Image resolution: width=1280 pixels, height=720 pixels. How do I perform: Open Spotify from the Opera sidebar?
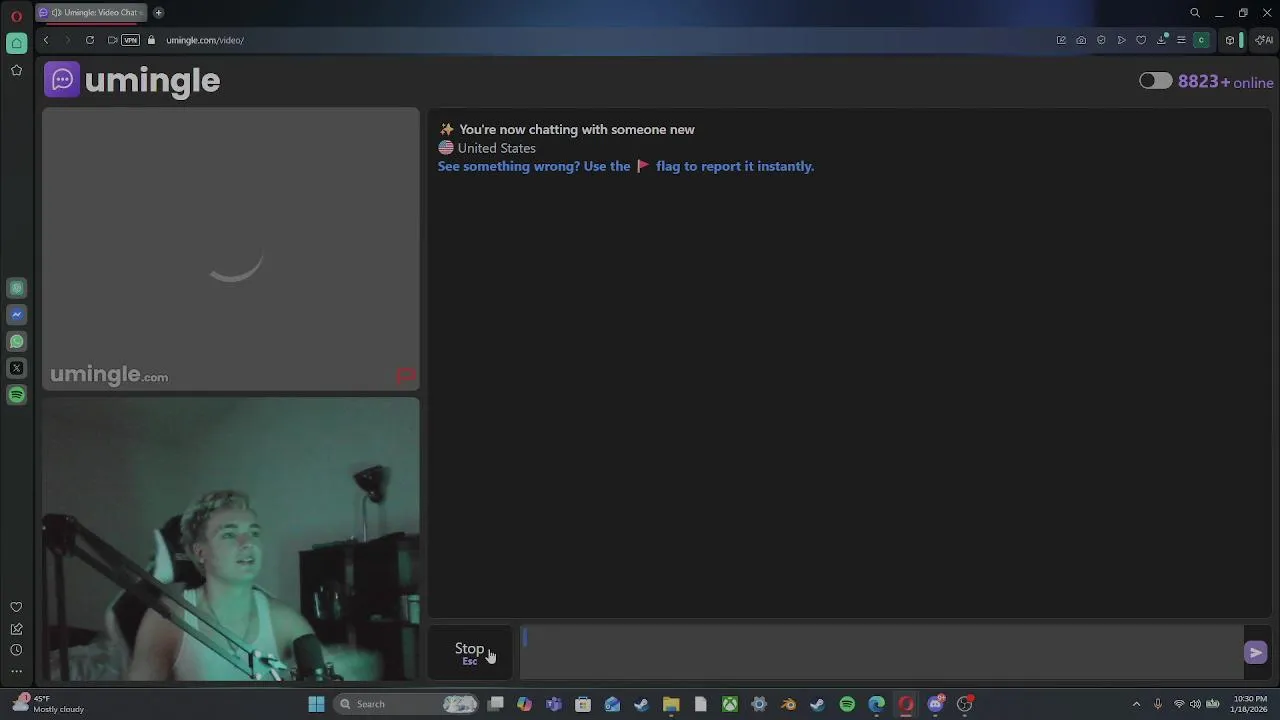[x=16, y=395]
